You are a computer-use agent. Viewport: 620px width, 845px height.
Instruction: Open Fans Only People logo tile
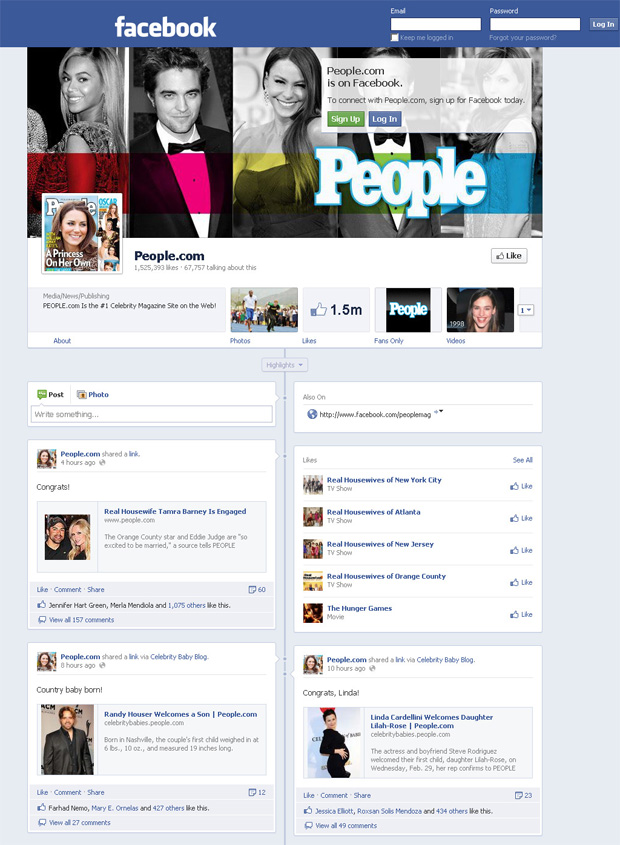[x=408, y=310]
